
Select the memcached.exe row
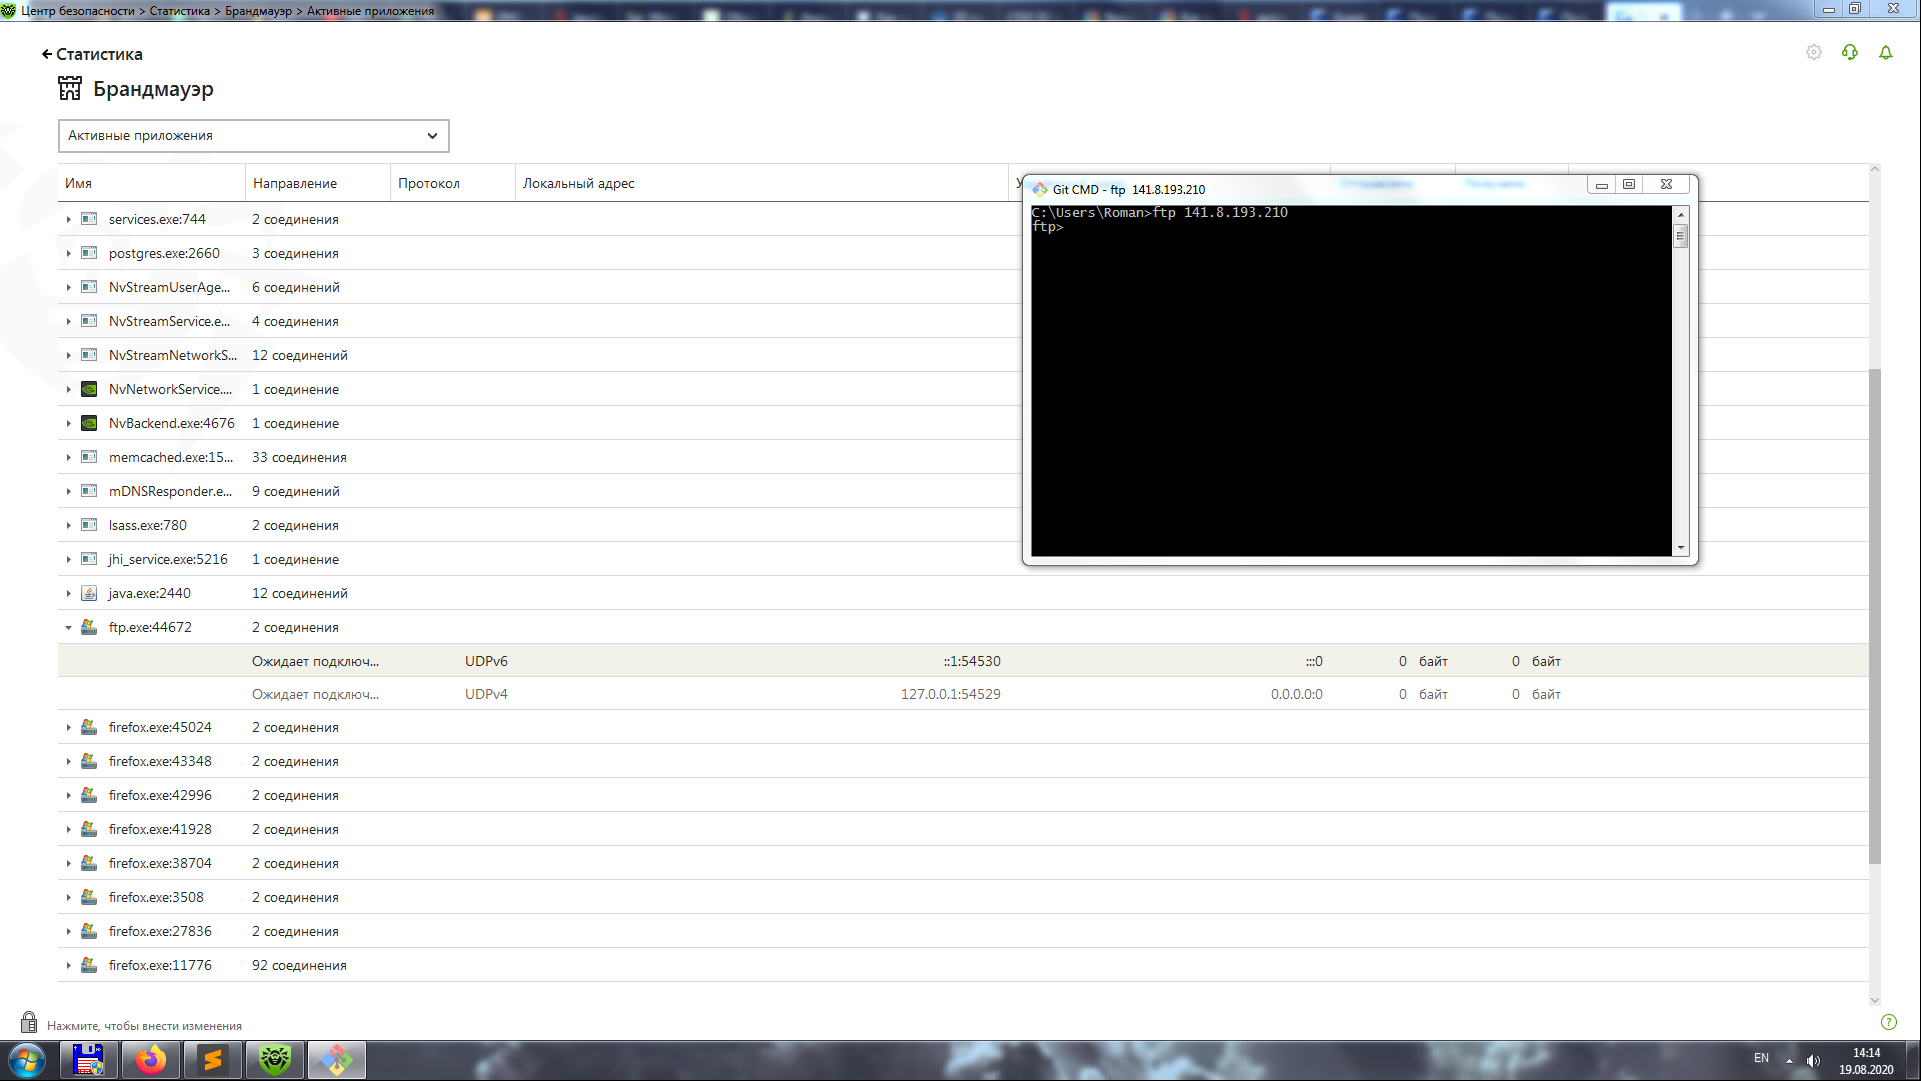point(170,457)
